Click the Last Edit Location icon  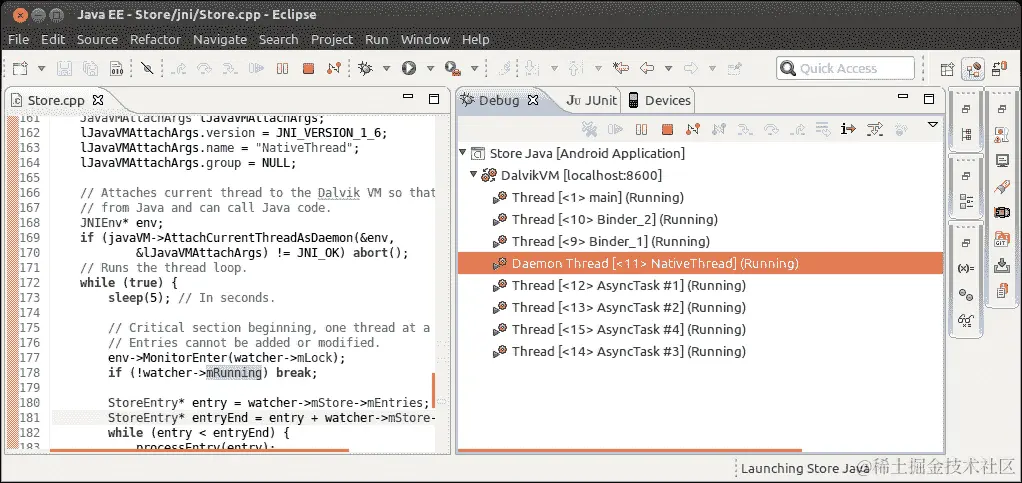(x=621, y=68)
